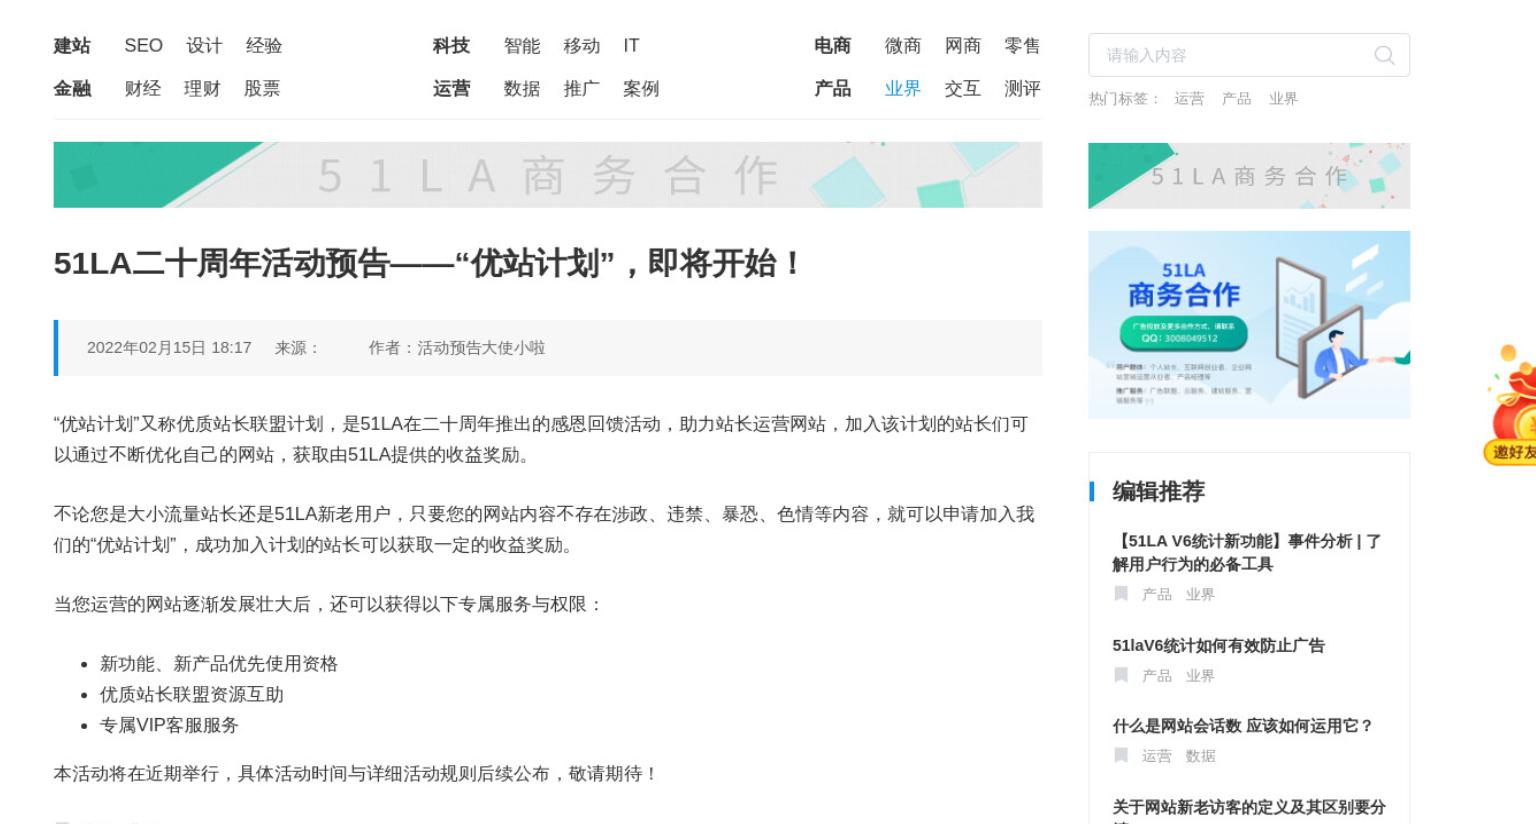The image size is (1536, 824).
Task: Open the 微商 subcategory
Action: 903,46
